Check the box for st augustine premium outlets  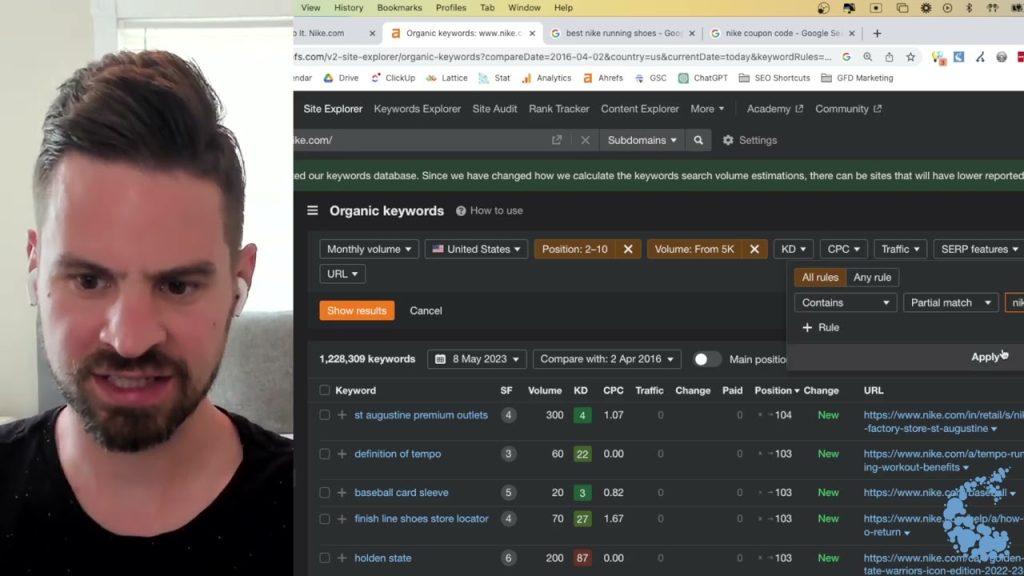point(325,415)
